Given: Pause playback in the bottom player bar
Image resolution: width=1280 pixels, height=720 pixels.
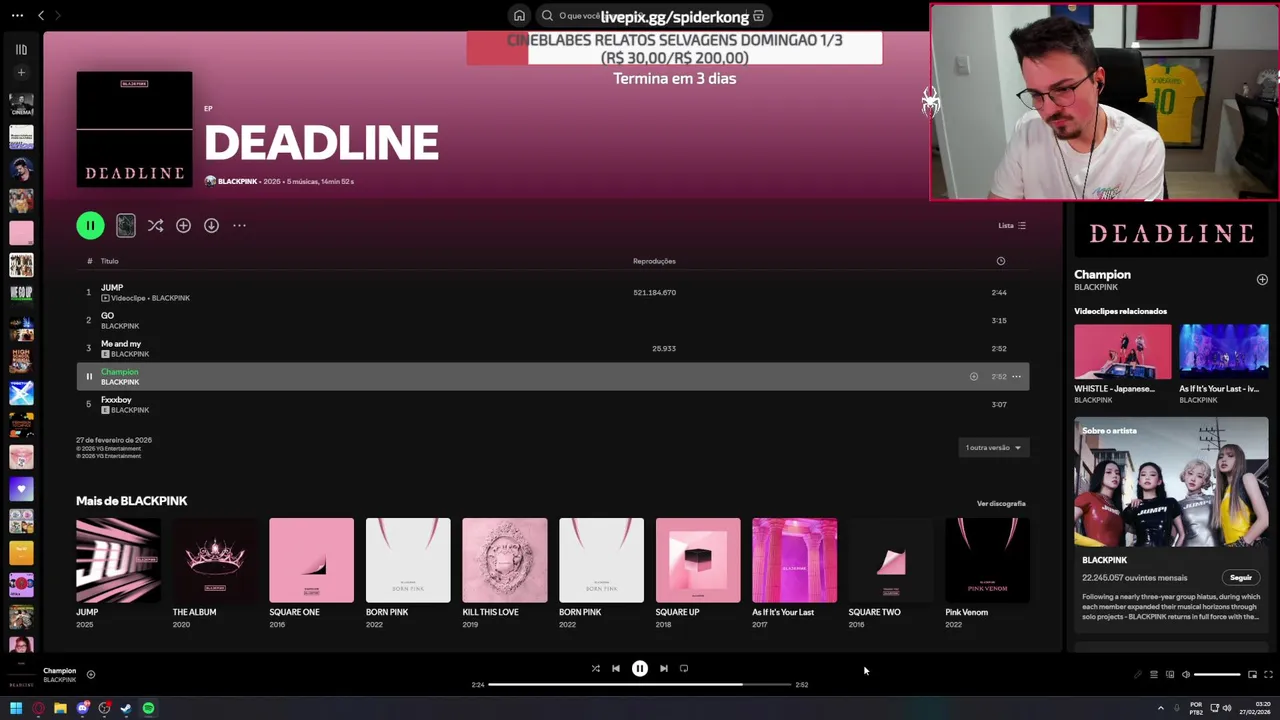Looking at the screenshot, I should click(640, 669).
